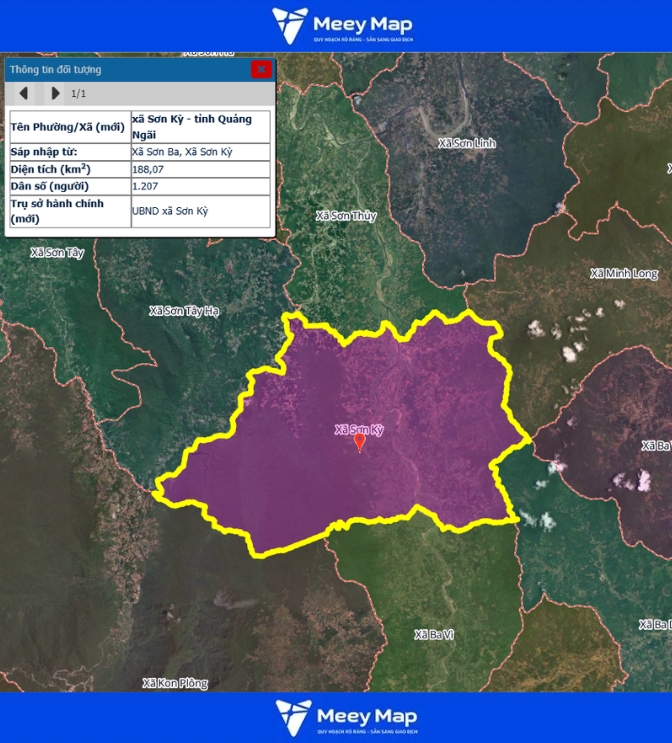Click the Xã Sơn Tây Hạ commune label
Viewport: 672px width, 743px height.
tap(183, 311)
